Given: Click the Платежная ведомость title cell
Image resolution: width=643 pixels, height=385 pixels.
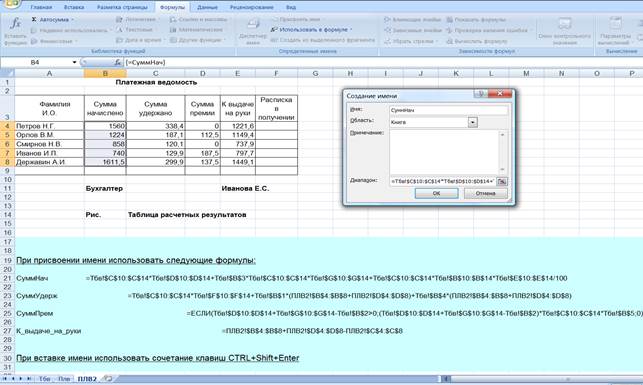Looking at the screenshot, I should 156,82.
